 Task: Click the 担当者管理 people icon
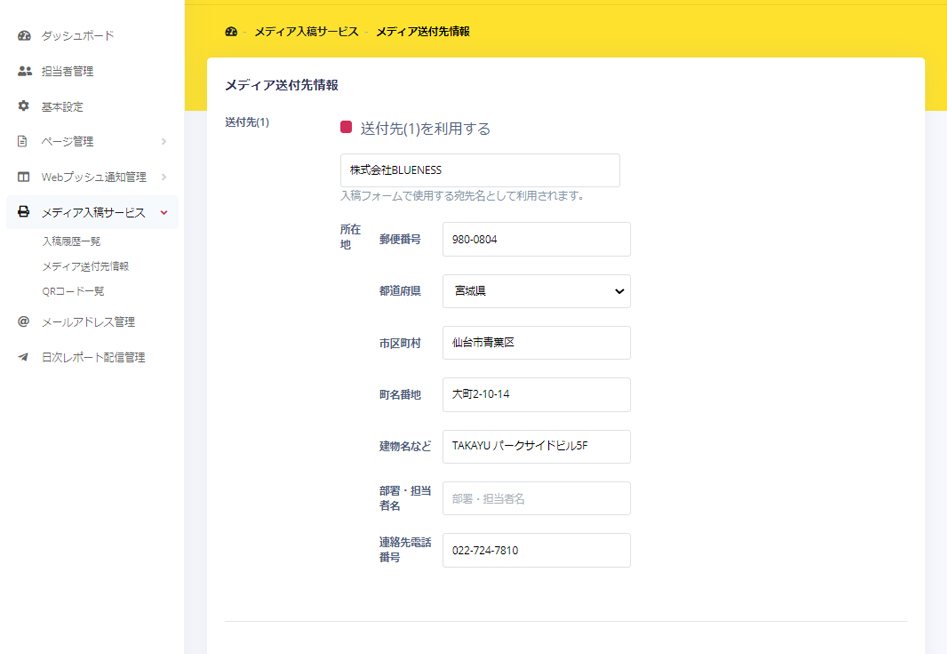coord(24,71)
